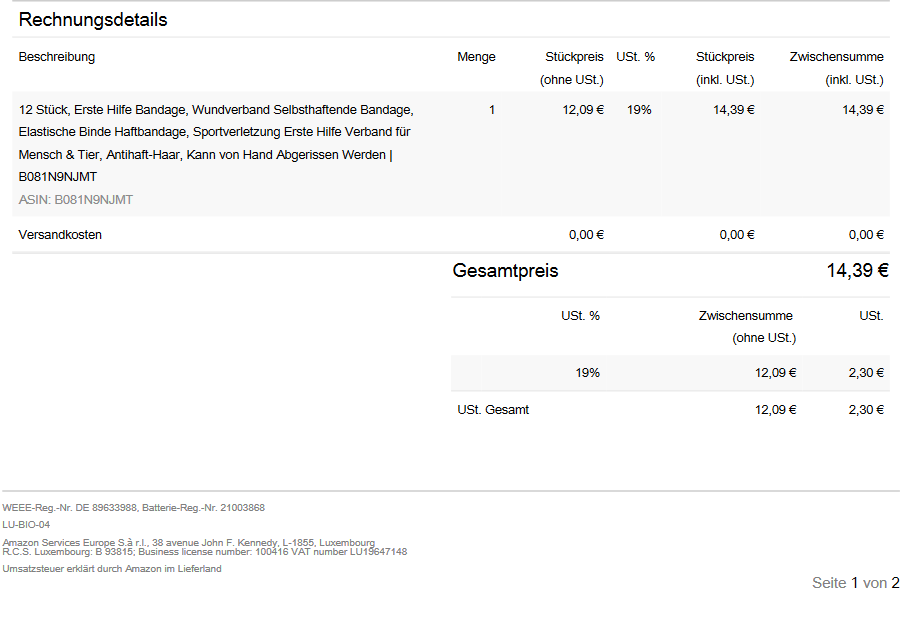914x618 pixels.
Task: Click the Beschreibung column header
Action: 57,57
